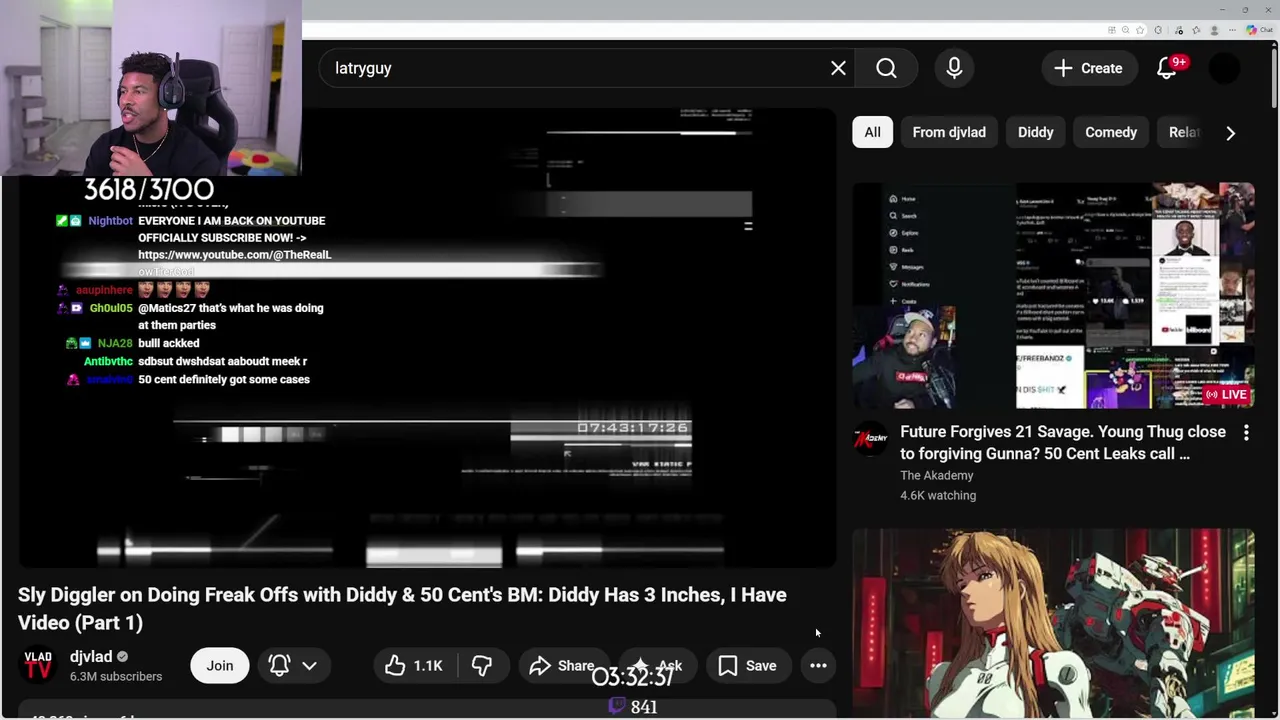
Task: Add page to favorites with star icon
Action: [x=1140, y=30]
